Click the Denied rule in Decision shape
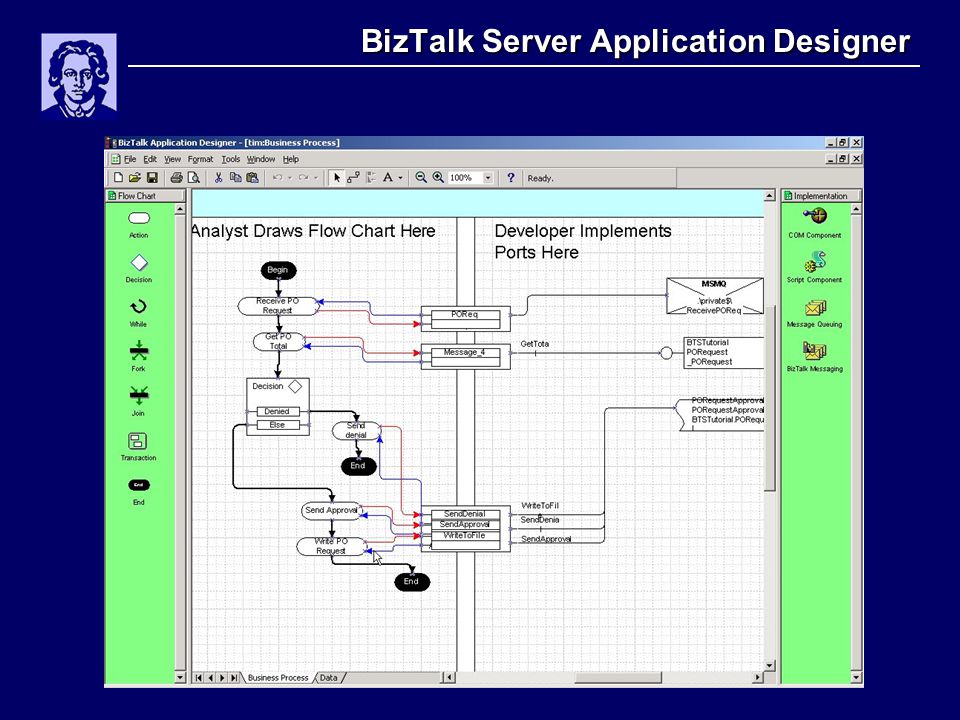Screen dimensions: 960x720 pyautogui.click(x=277, y=411)
